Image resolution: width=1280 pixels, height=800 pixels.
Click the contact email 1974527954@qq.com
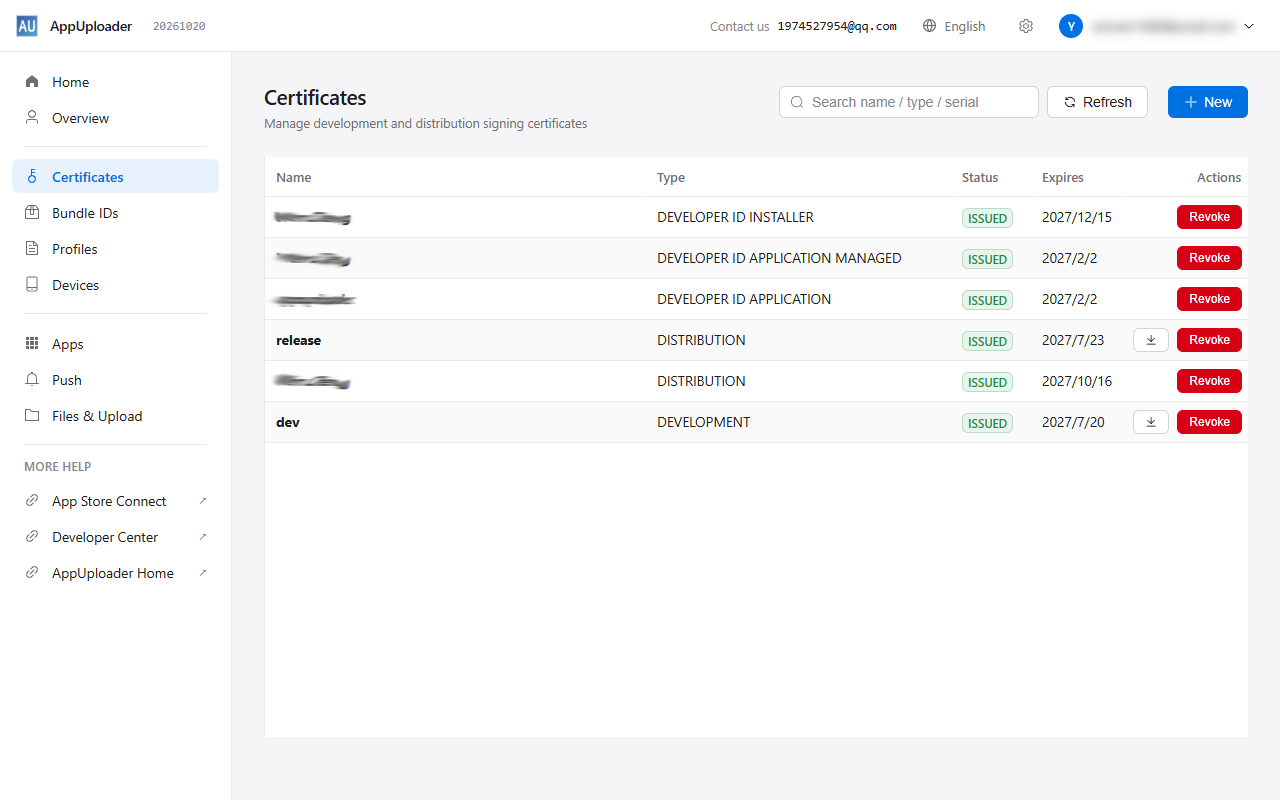tap(837, 26)
